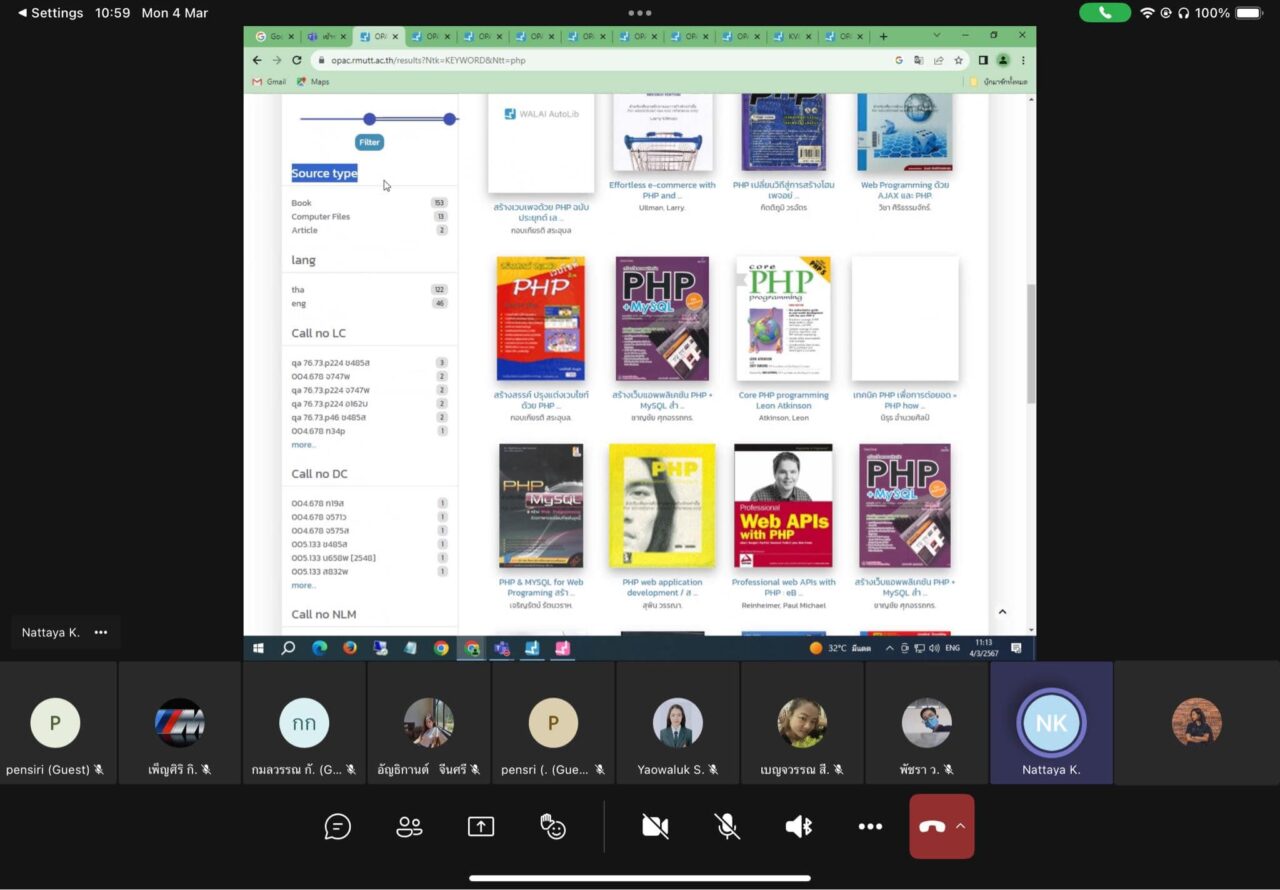The image size is (1280, 890).
Task: Open the Web Programming AJAX title link
Action: [905, 190]
